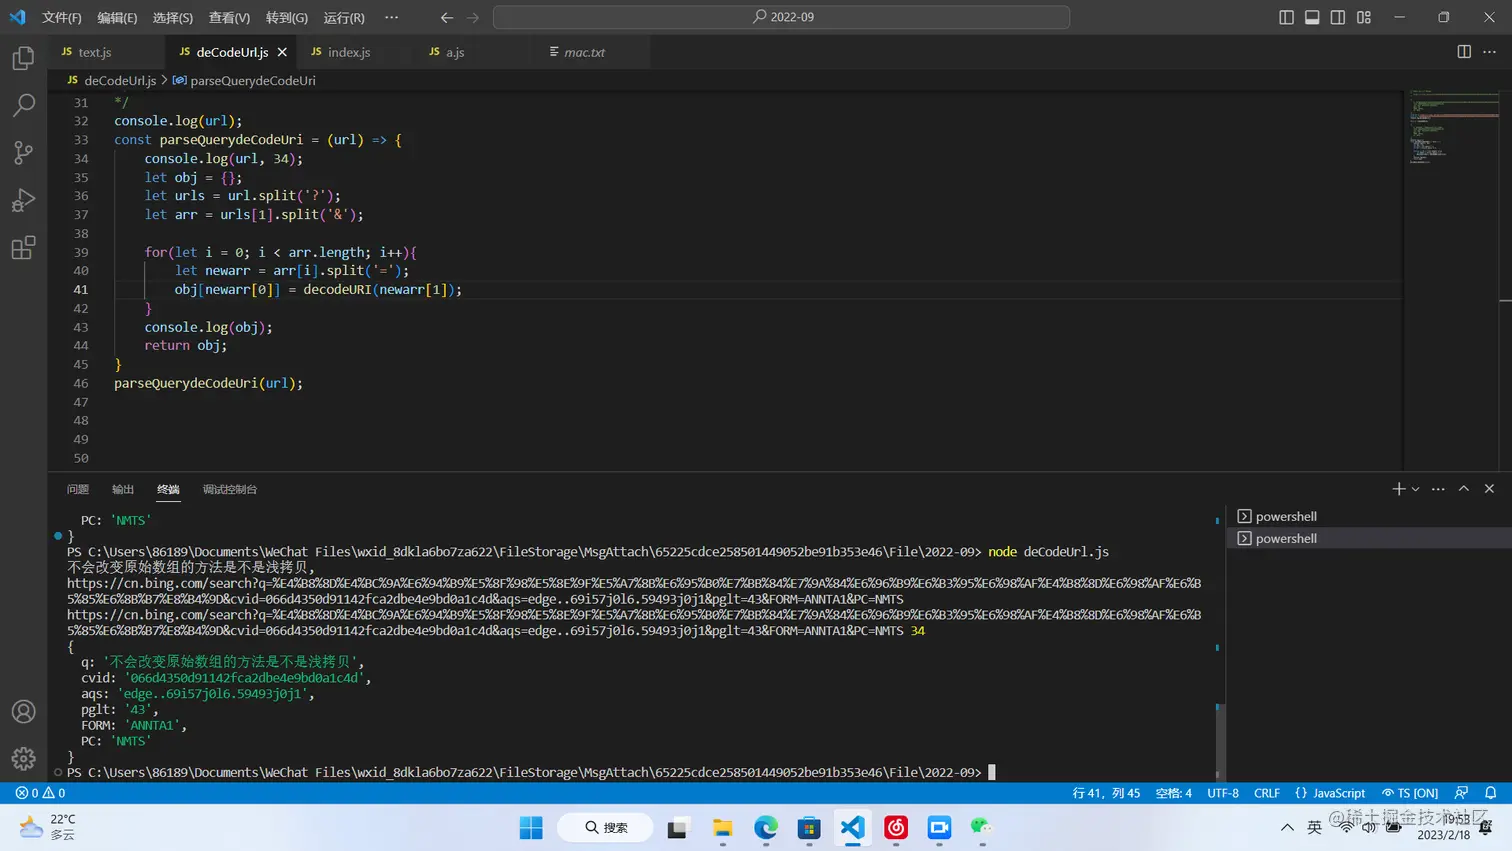Go forward using the navigation arrow
This screenshot has width=1512, height=851.
pos(473,17)
